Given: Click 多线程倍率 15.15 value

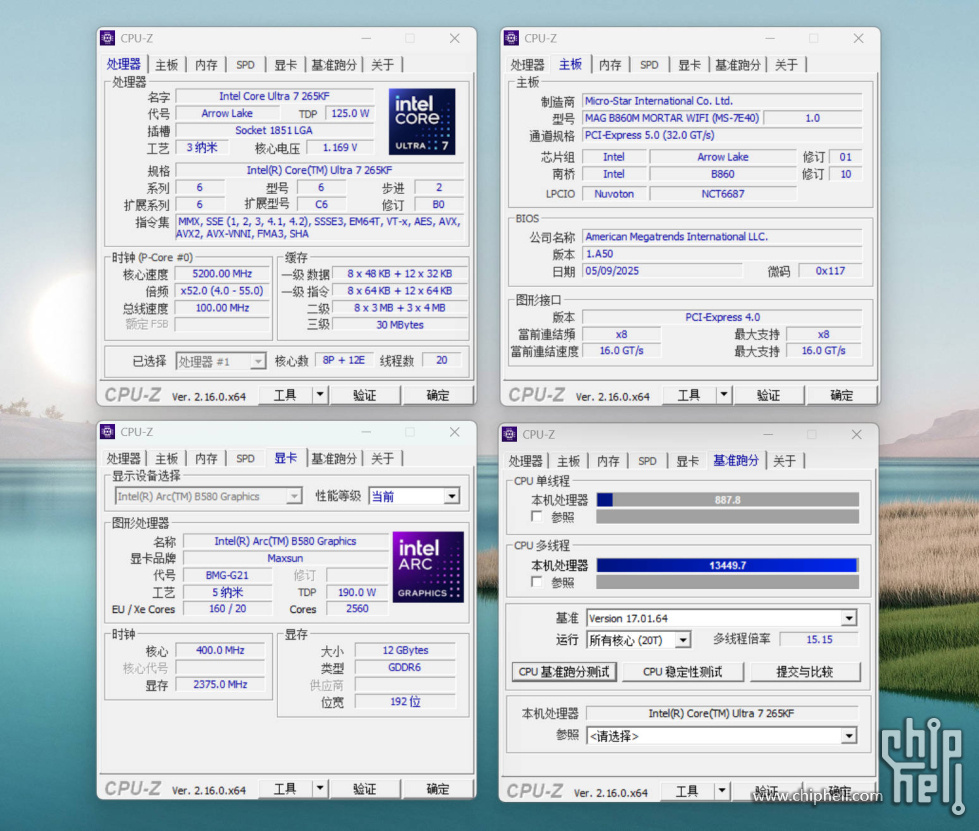Looking at the screenshot, I should (x=819, y=639).
